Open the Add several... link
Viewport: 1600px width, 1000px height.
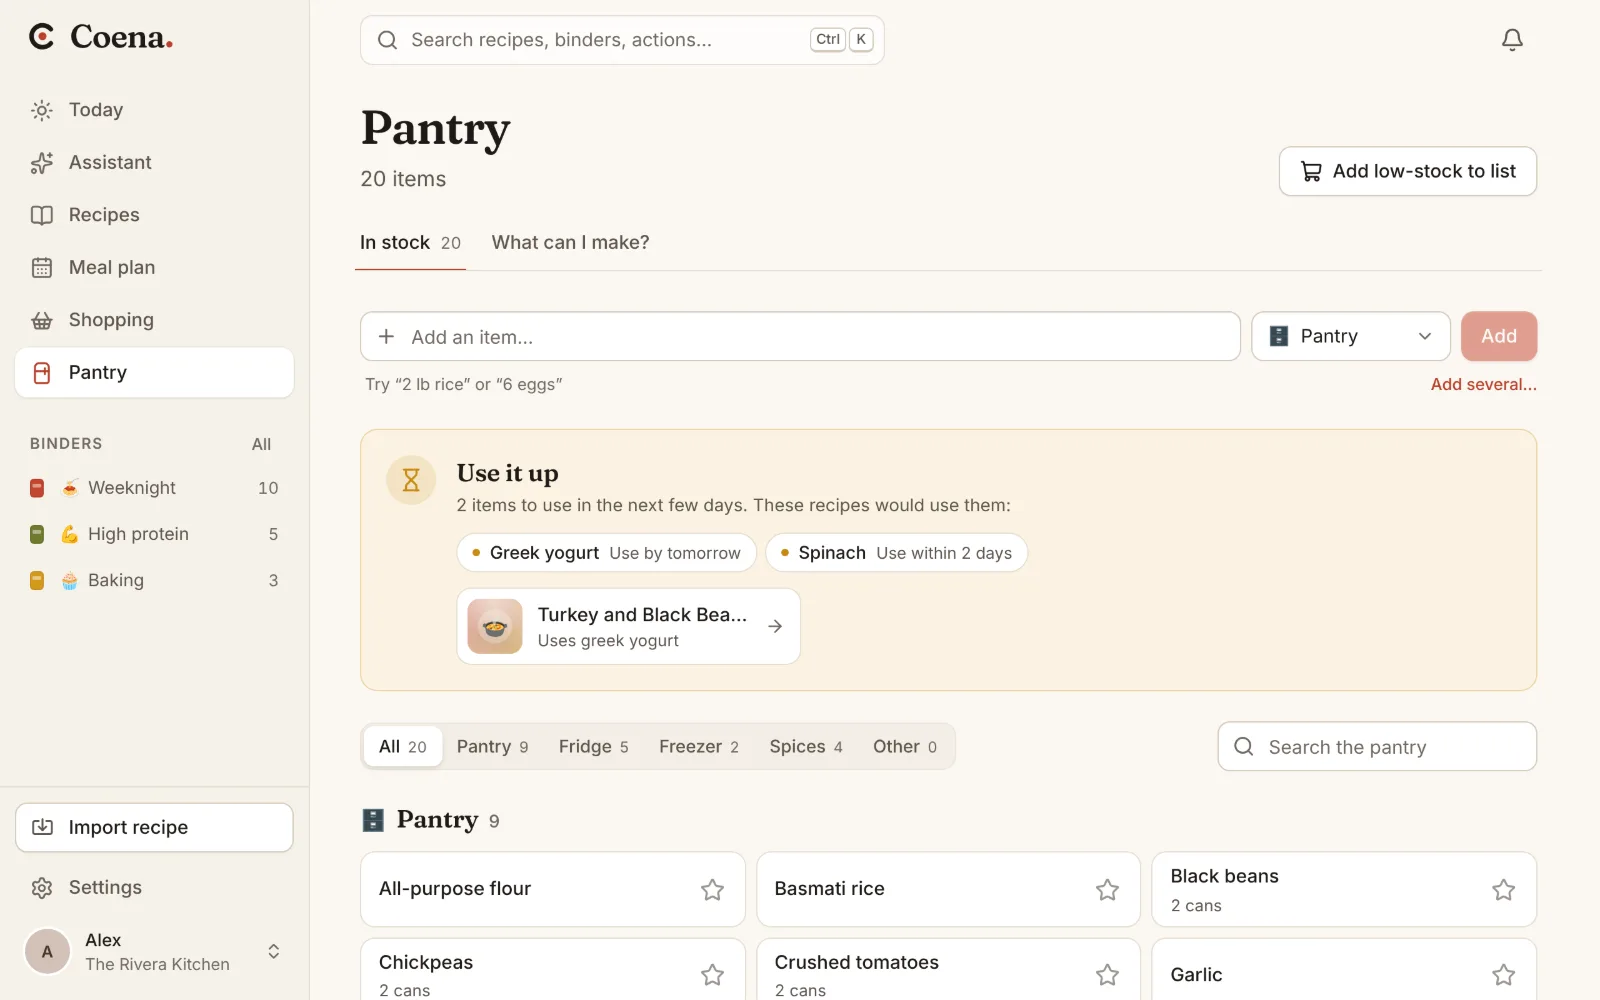pos(1483,384)
